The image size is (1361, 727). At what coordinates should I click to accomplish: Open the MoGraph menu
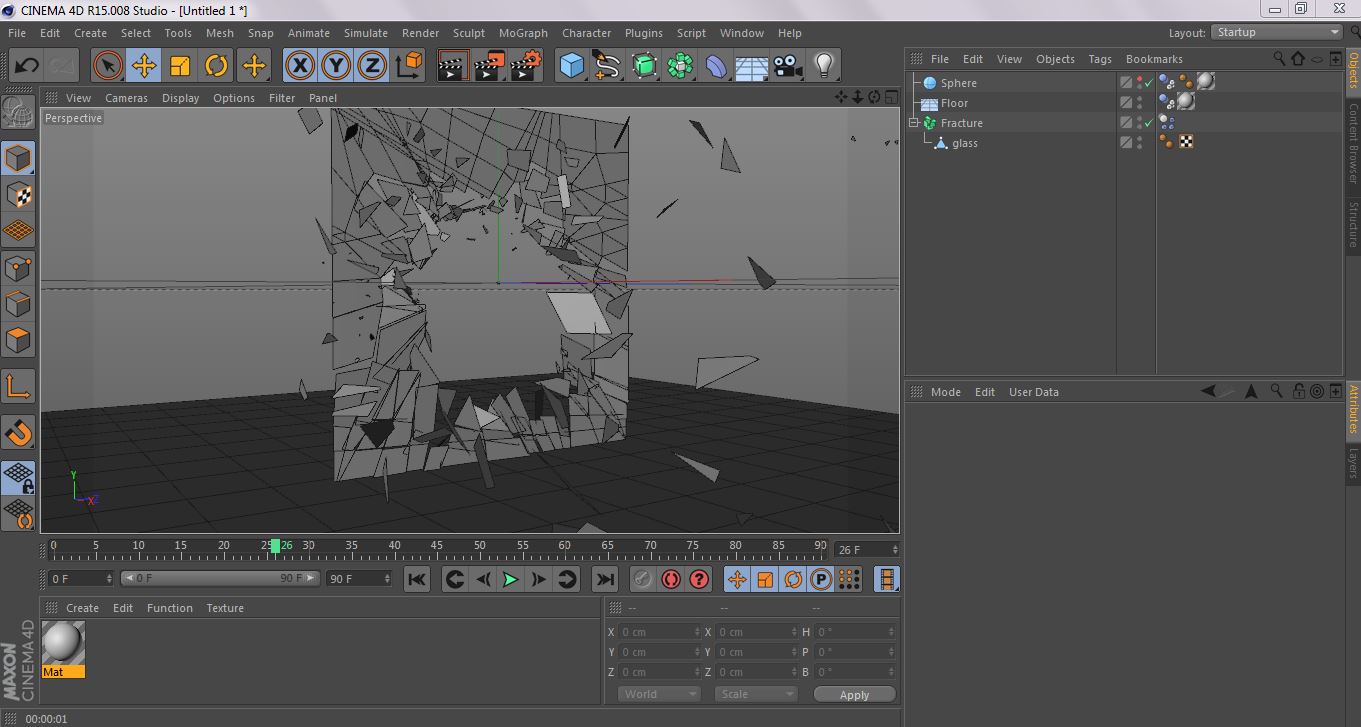click(x=523, y=33)
